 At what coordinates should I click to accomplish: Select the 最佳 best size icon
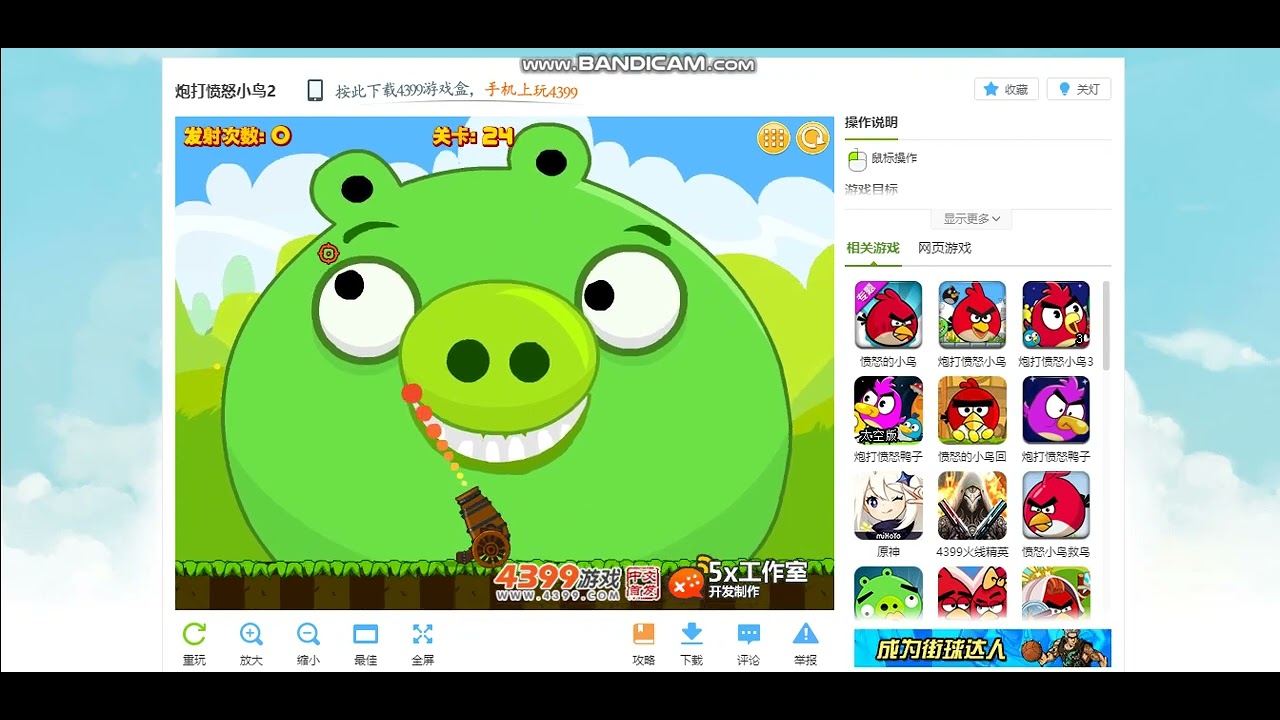click(366, 633)
